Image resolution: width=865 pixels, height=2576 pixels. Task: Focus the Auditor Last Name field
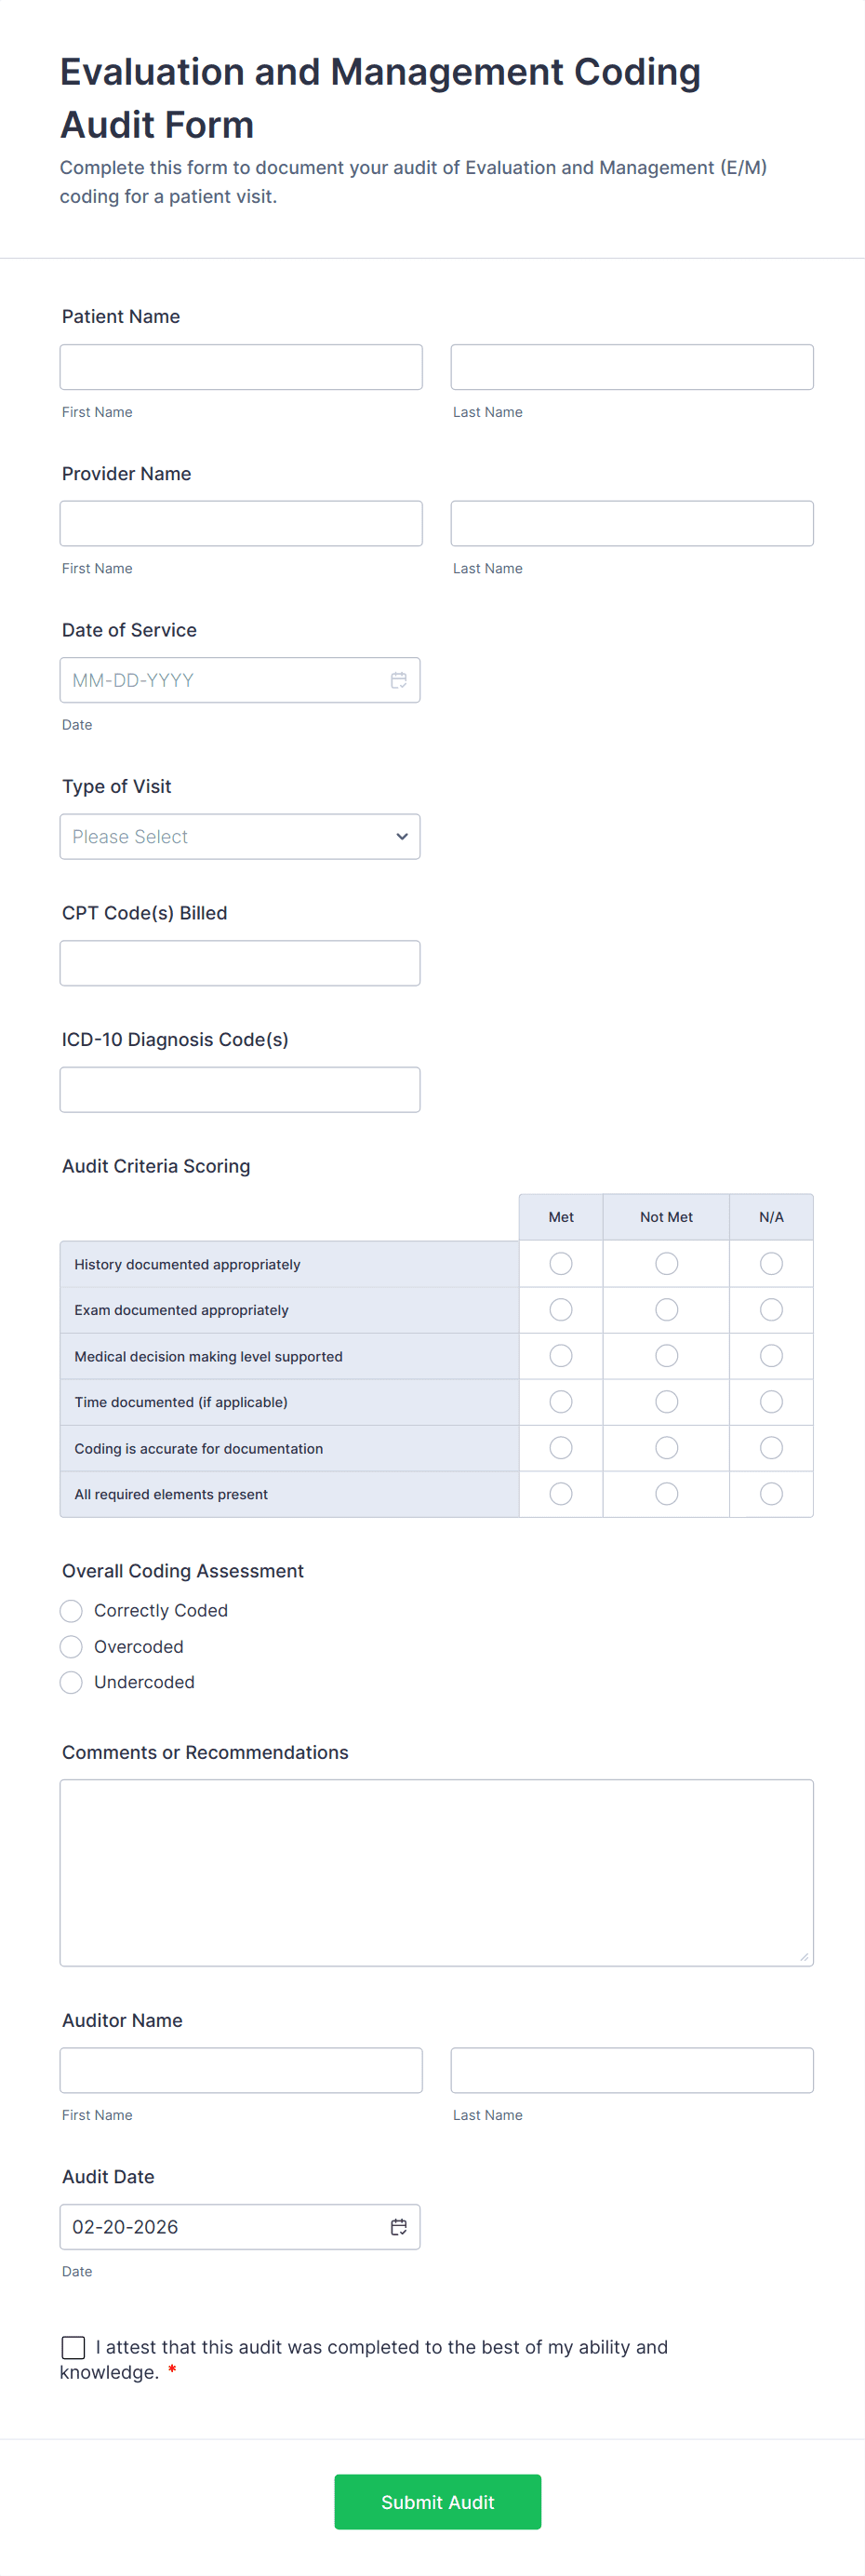coord(632,2070)
